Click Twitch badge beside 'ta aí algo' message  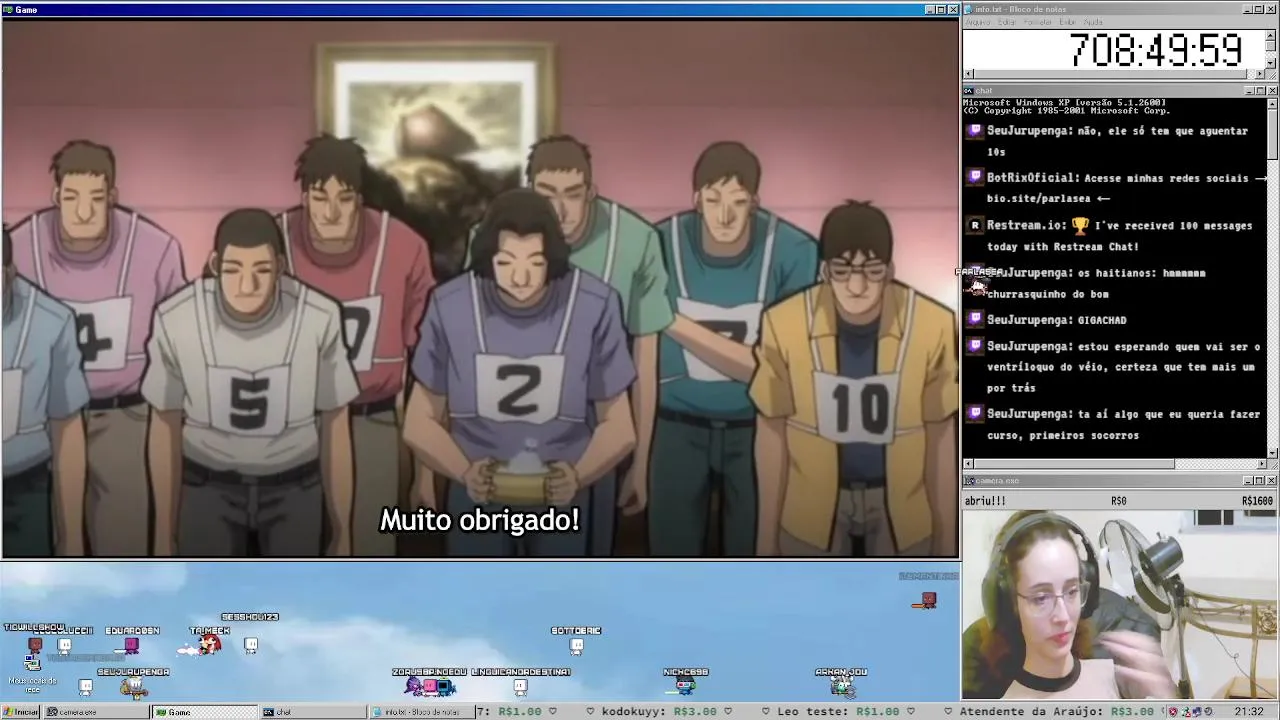pos(975,414)
